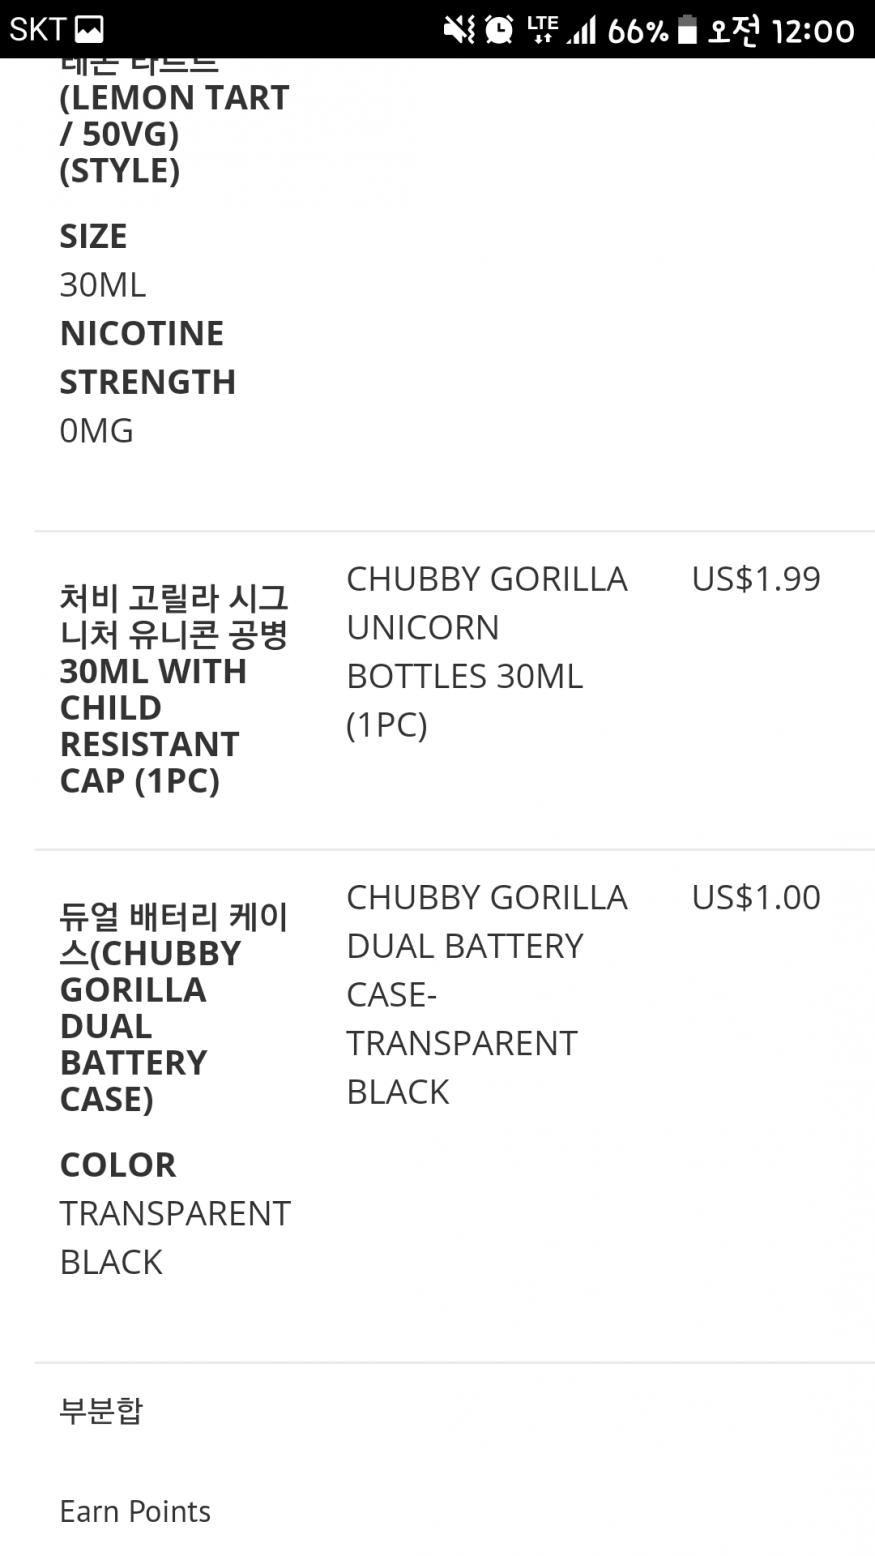Click Chubby Gorilla Dual Battery Case description
The height and width of the screenshot is (1556, 875).
point(486,994)
